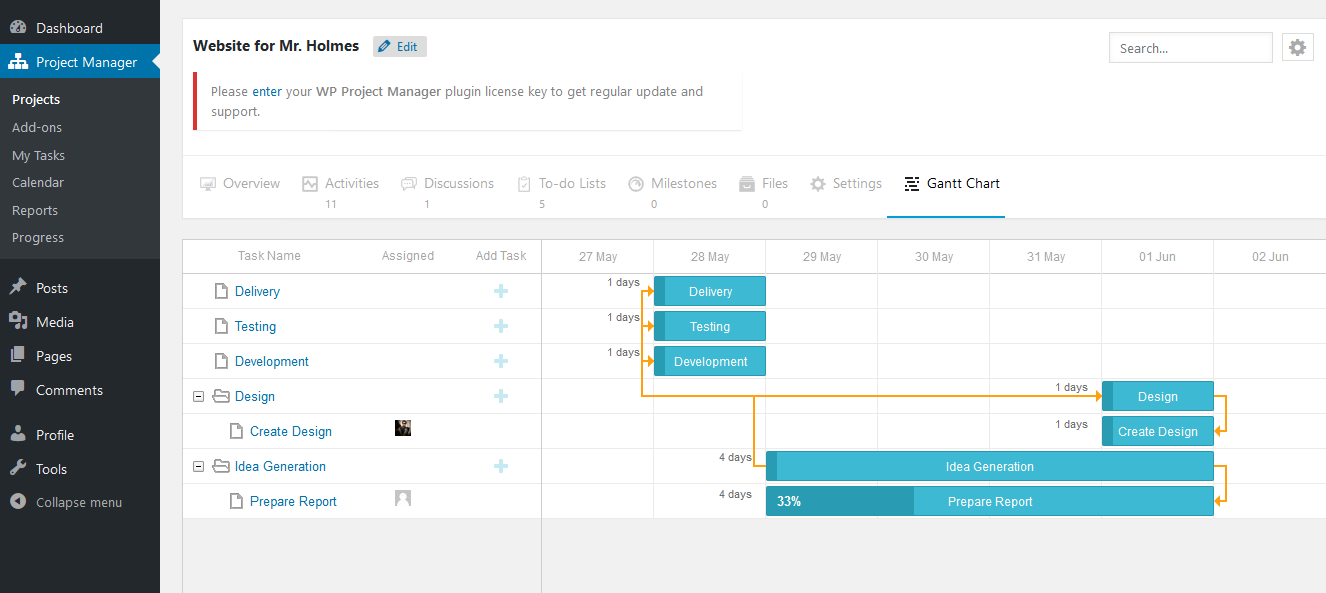This screenshot has height=593, width=1326.
Task: Open My Tasks in sidebar menu
Action: coord(38,155)
